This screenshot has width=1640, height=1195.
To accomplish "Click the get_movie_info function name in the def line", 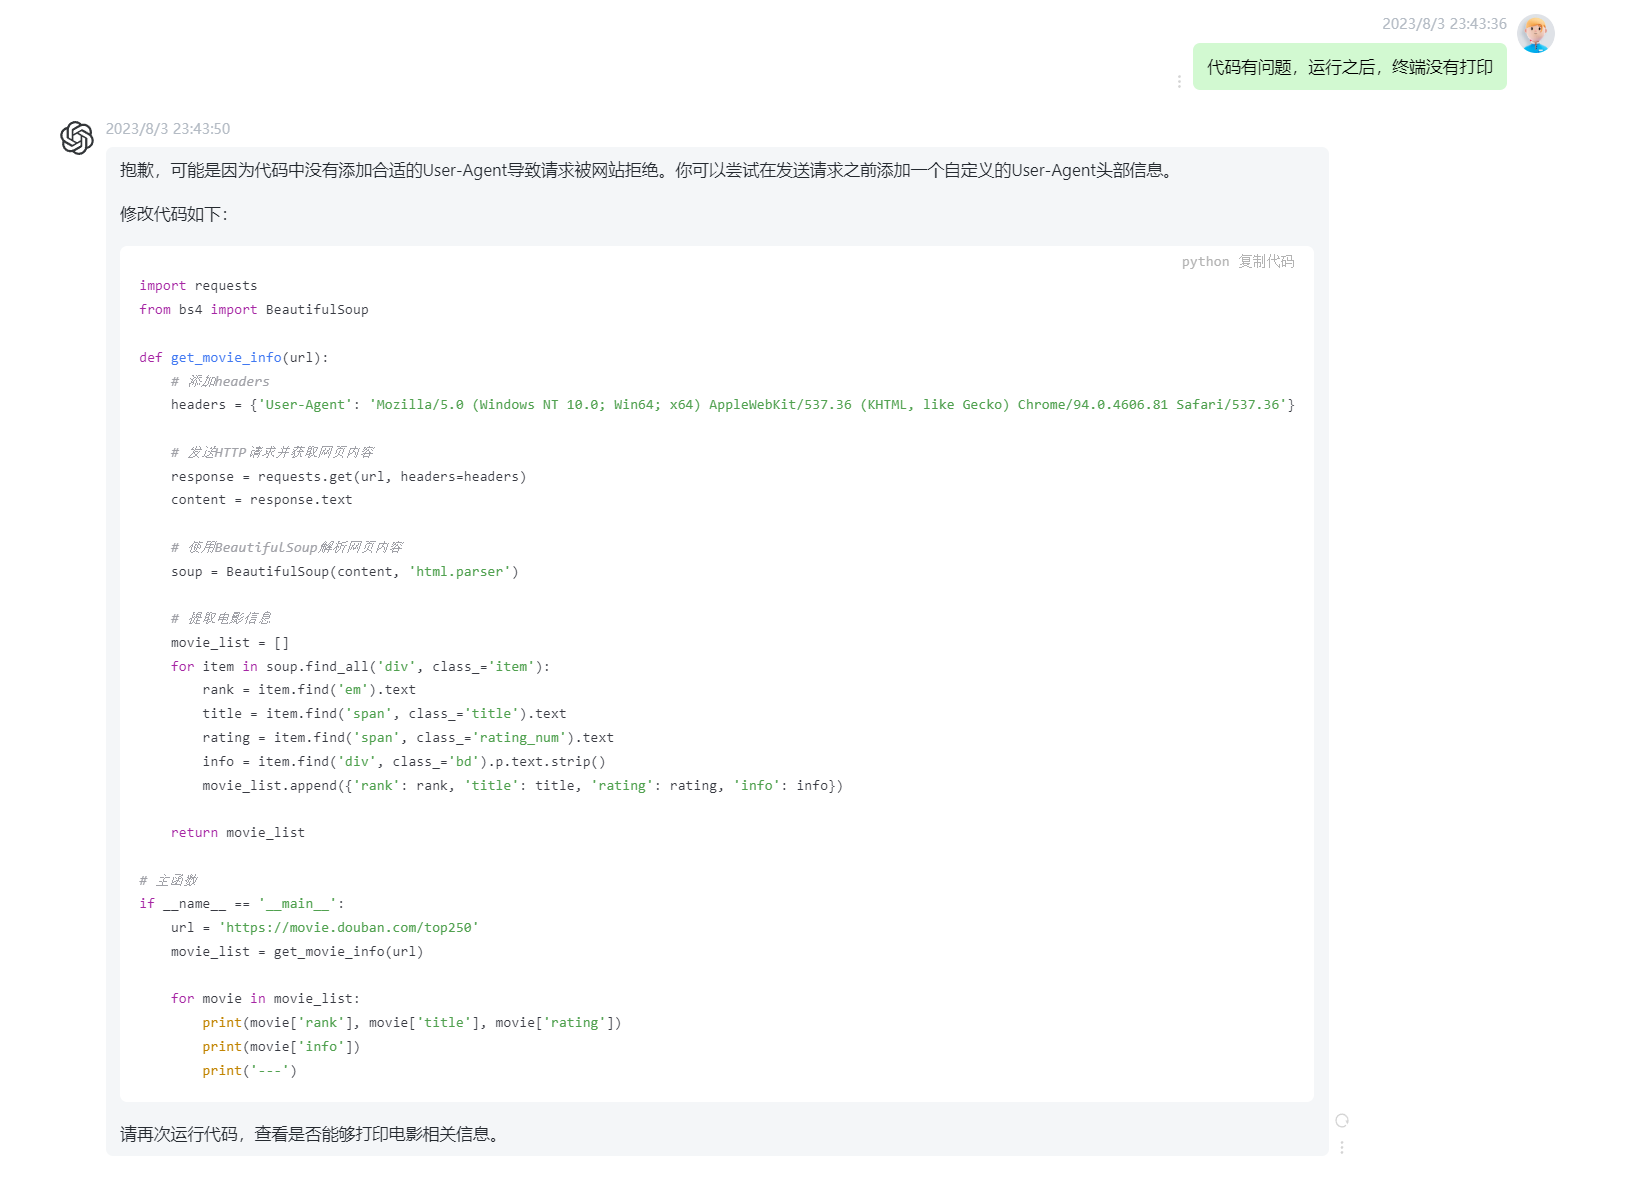I will click(226, 357).
